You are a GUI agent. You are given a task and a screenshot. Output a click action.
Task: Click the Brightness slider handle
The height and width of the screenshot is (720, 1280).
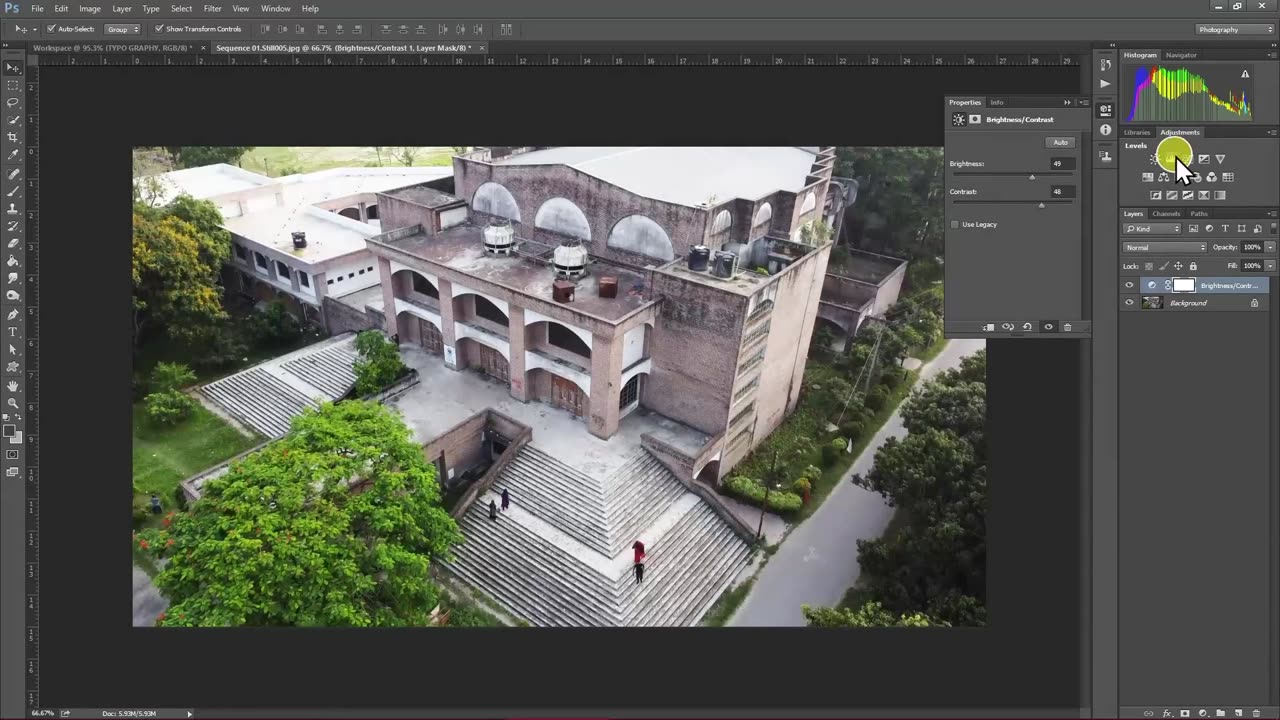[1032, 177]
